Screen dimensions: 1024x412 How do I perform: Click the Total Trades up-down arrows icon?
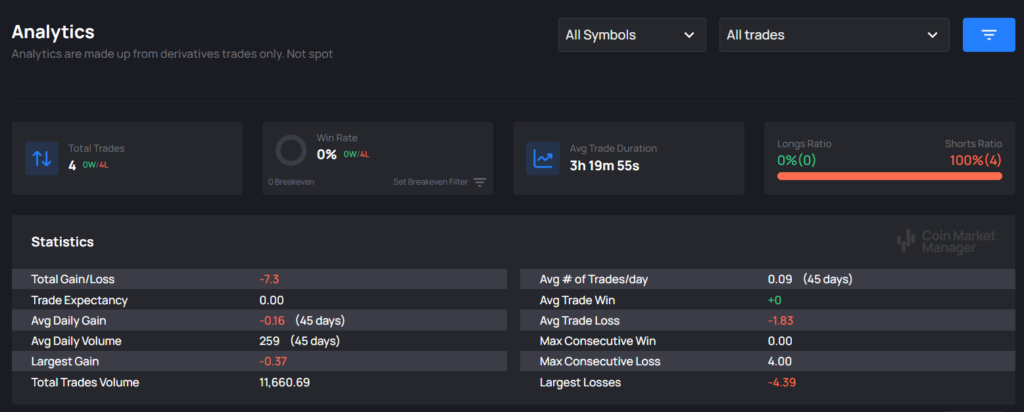coord(41,158)
